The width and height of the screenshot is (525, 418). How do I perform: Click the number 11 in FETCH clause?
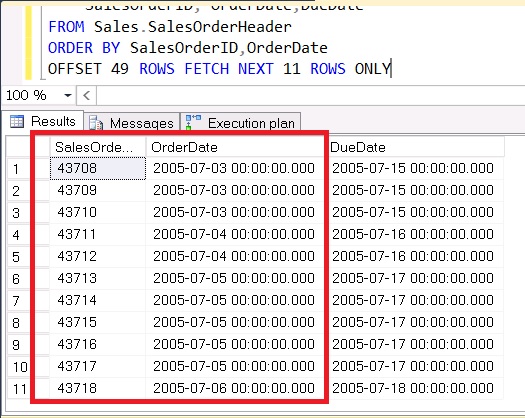[292, 69]
